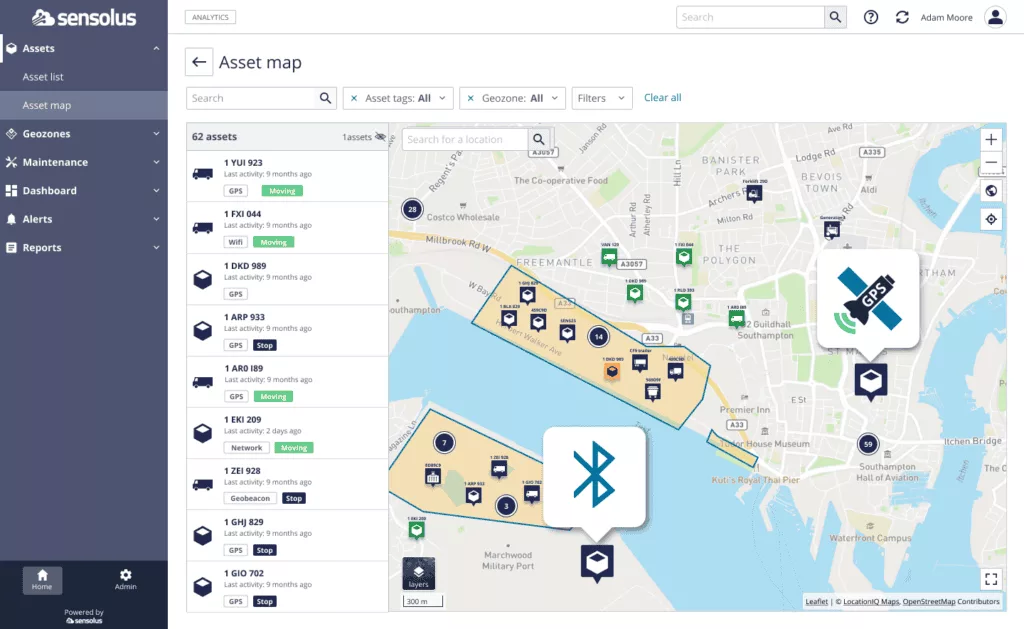Center map using the locate icon

pyautogui.click(x=991, y=219)
